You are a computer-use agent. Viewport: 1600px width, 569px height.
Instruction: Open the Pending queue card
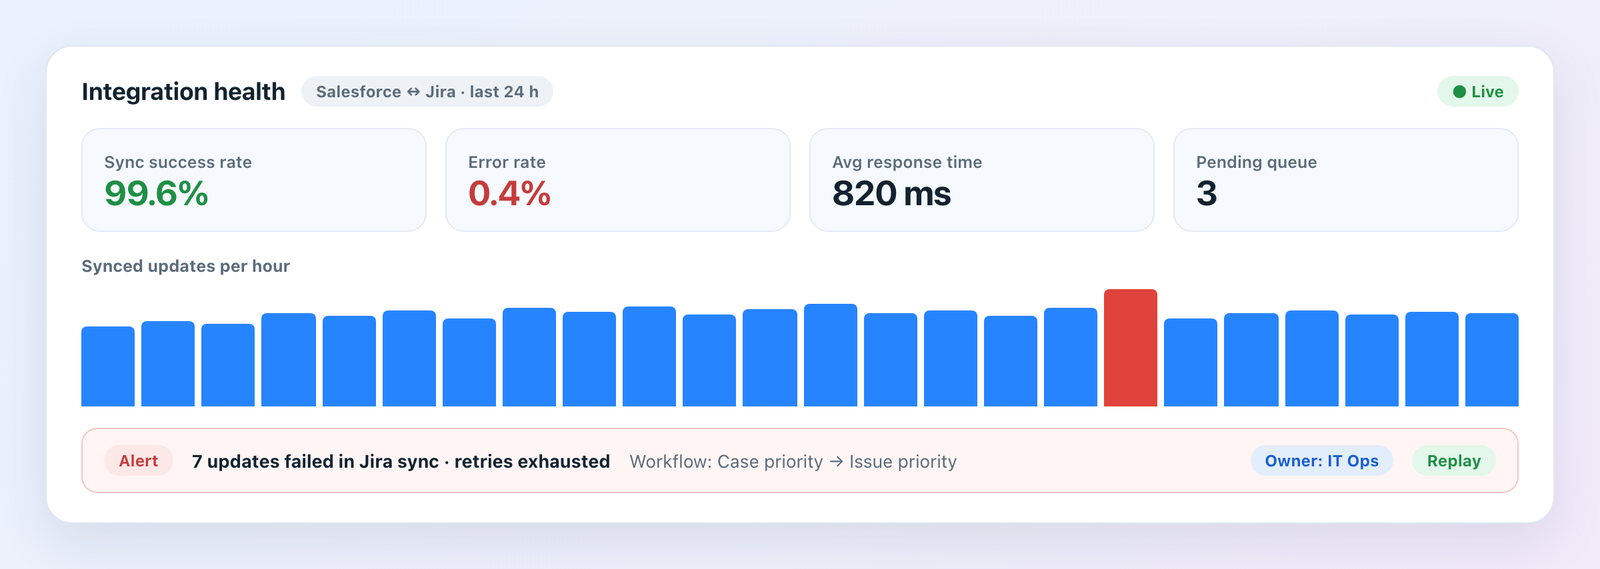point(1346,180)
